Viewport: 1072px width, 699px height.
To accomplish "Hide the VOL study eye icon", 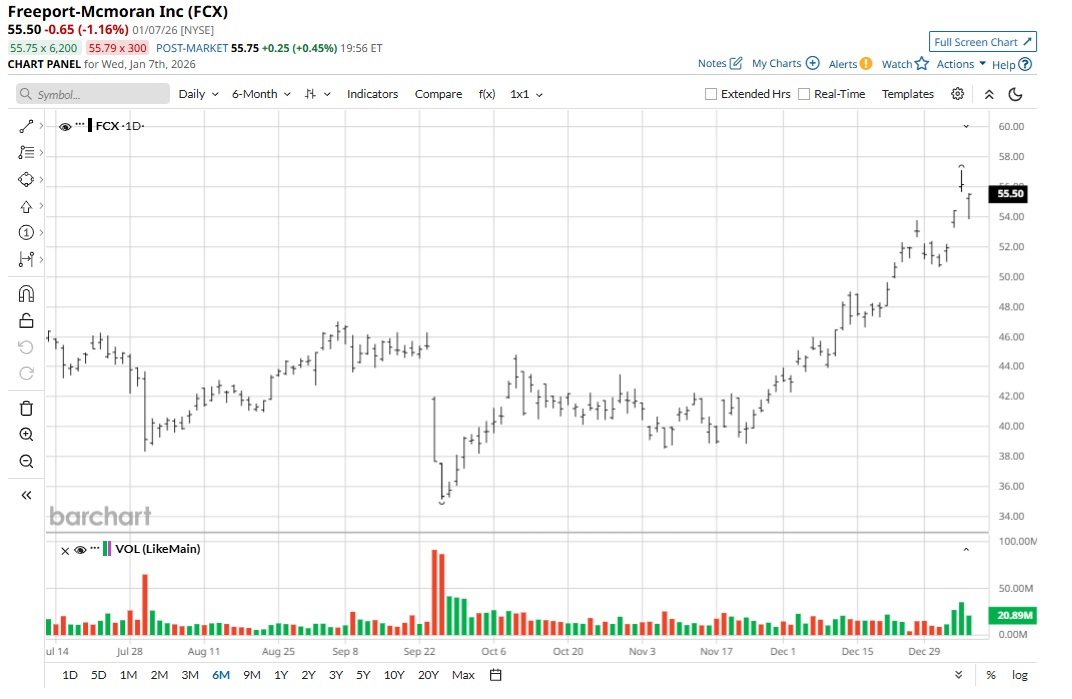I will (x=80, y=550).
